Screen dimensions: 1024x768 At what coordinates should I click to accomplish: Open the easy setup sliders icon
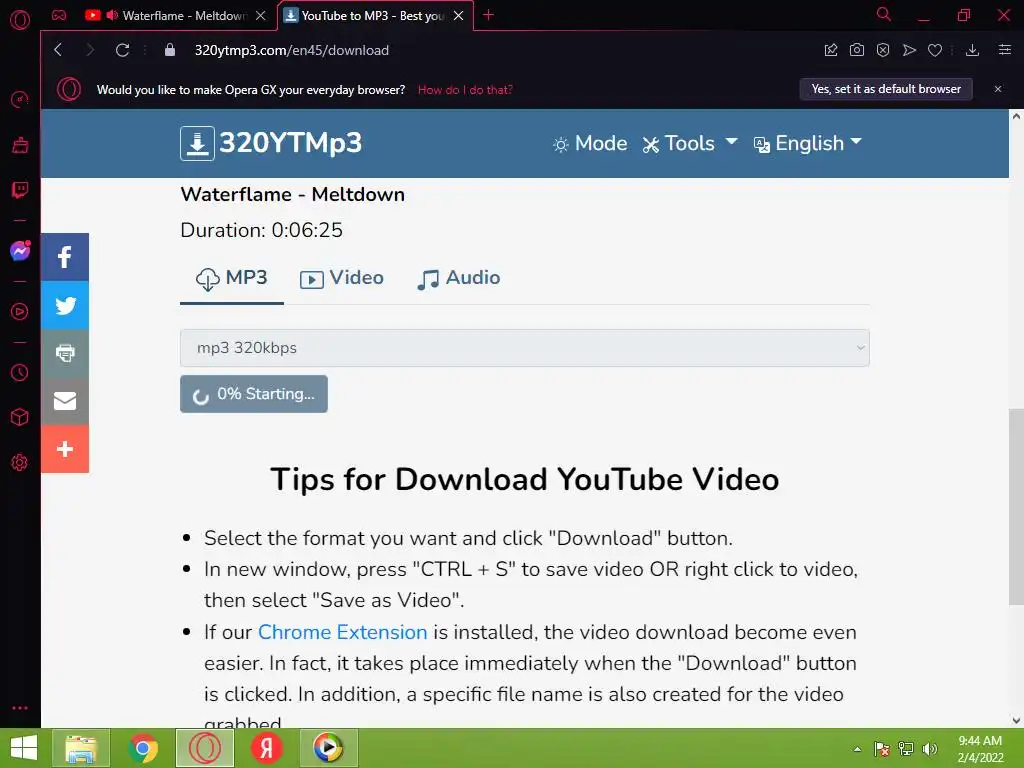point(1004,50)
